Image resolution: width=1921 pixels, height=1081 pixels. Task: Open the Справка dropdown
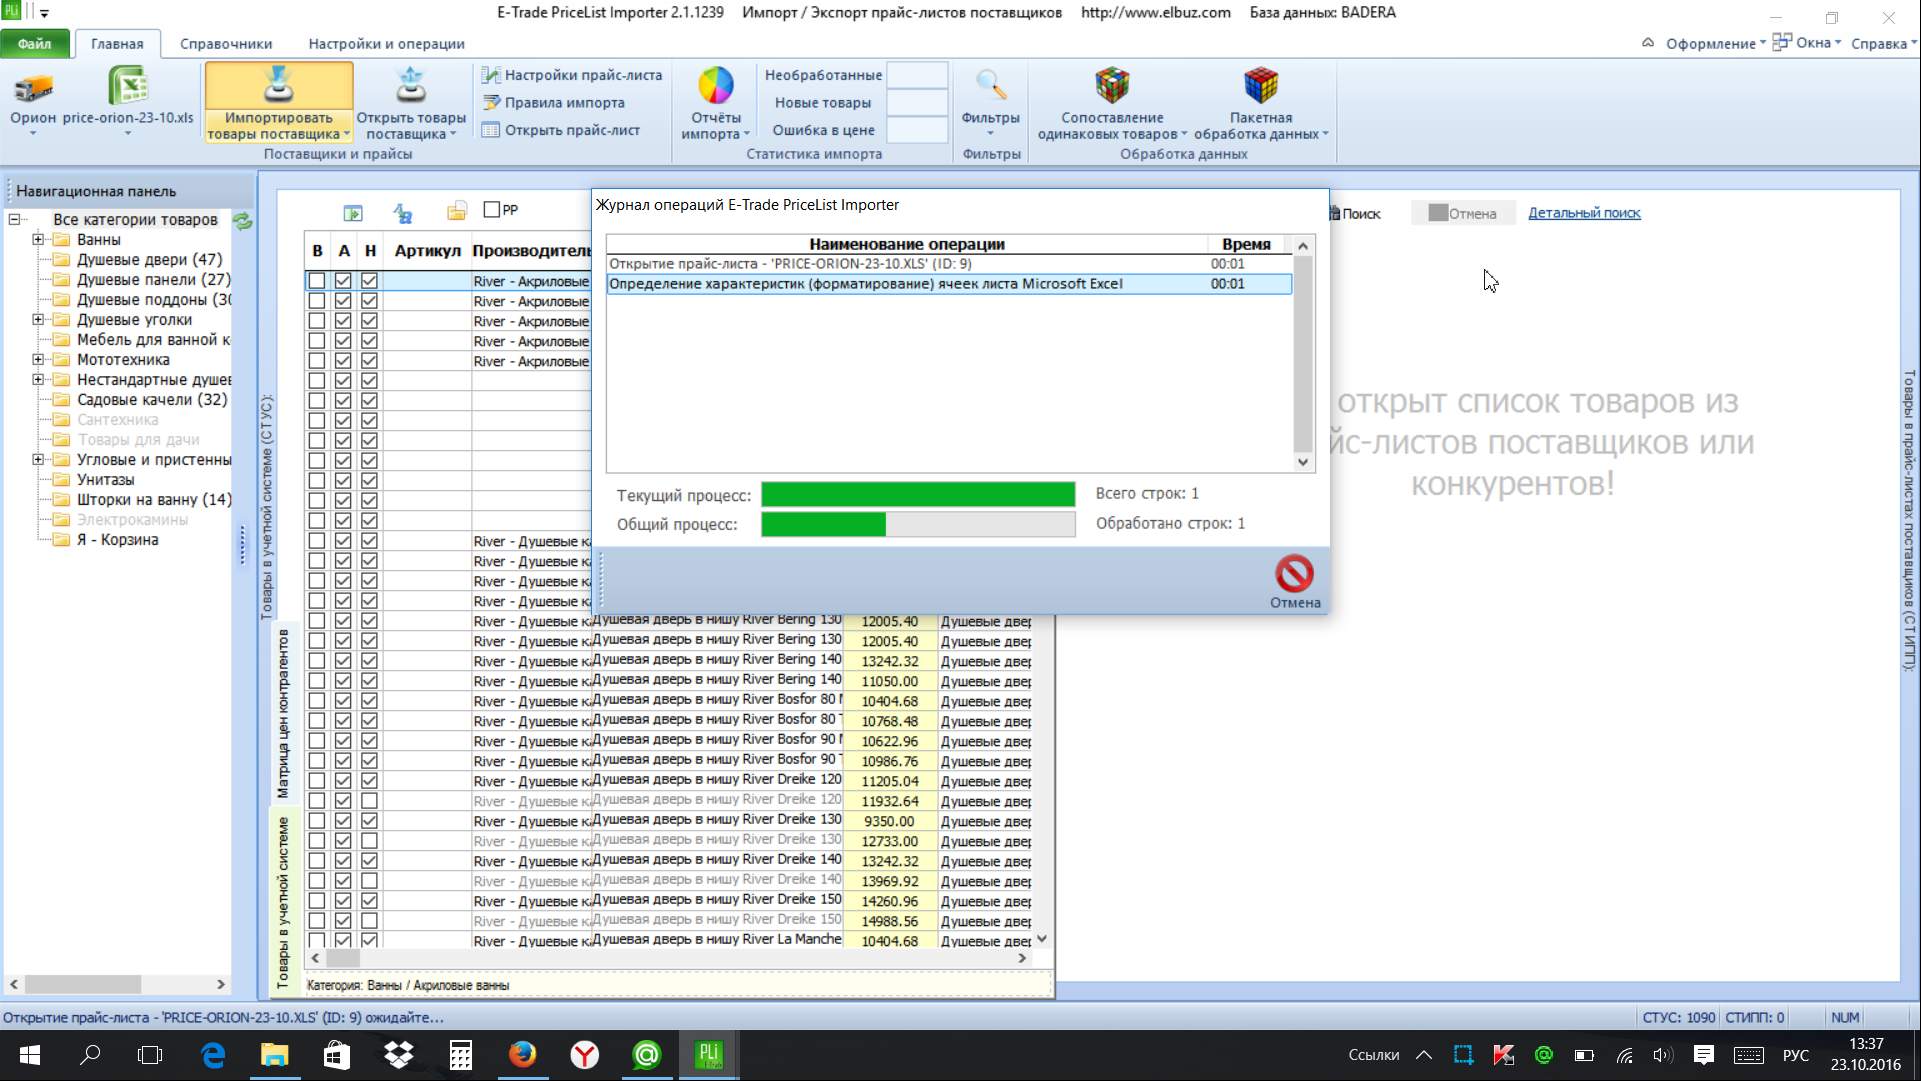coord(1883,43)
